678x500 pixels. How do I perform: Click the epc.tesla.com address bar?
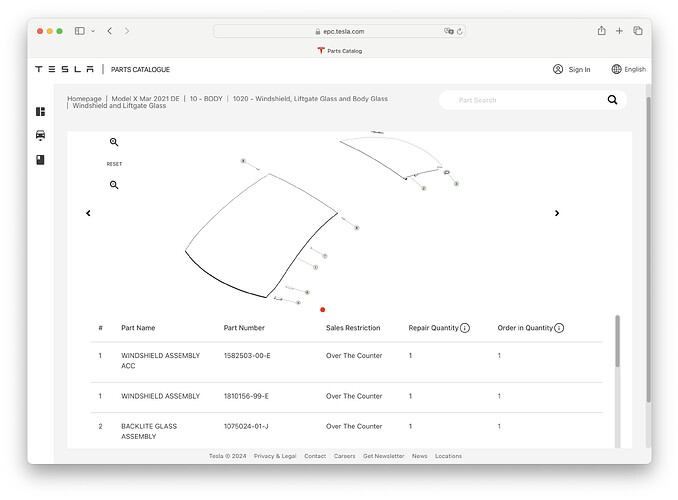tap(339, 31)
